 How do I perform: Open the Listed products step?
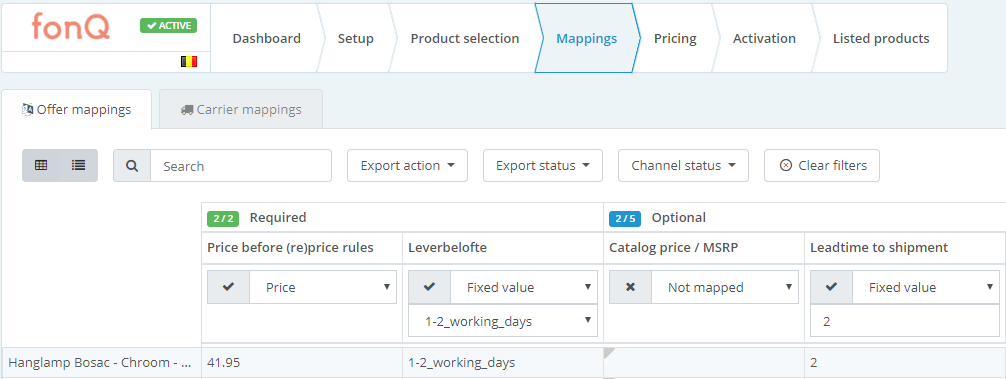tap(881, 38)
